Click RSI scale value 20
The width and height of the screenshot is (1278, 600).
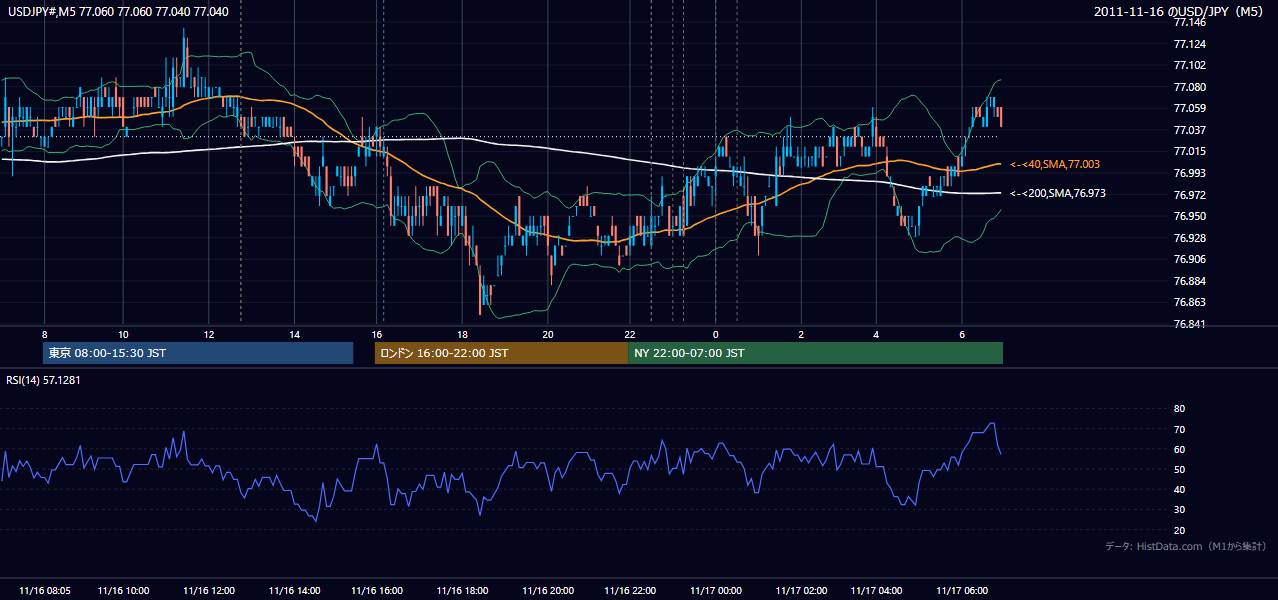1179,530
